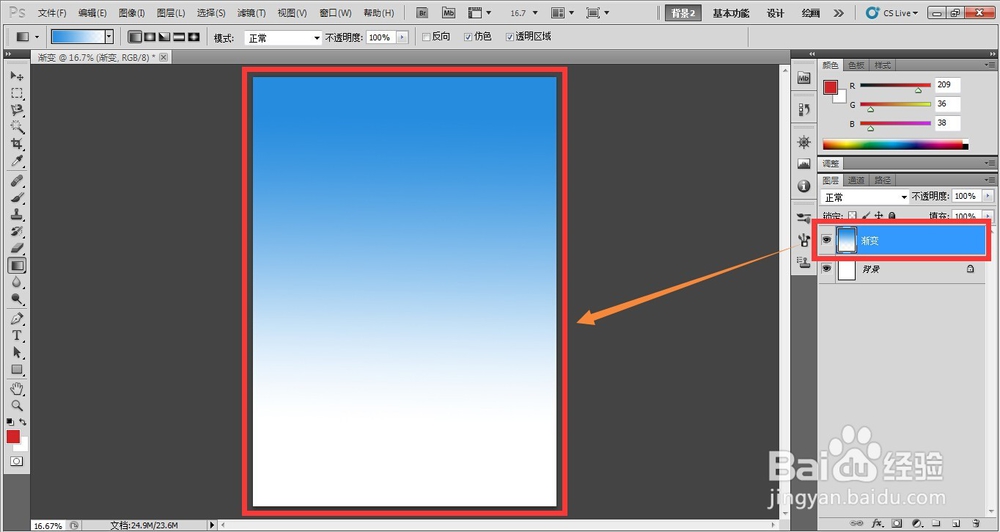Select the Brush tool
The image size is (1000, 532).
pyautogui.click(x=17, y=198)
